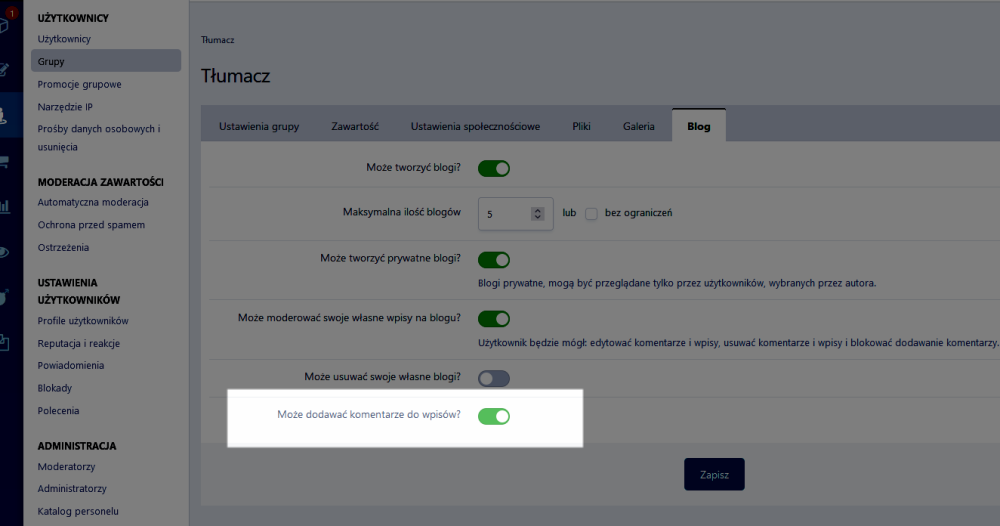Screen dimensions: 1000x526
Task: Toggle the 'Może tworzyć blogi?' switch
Action: pos(494,168)
